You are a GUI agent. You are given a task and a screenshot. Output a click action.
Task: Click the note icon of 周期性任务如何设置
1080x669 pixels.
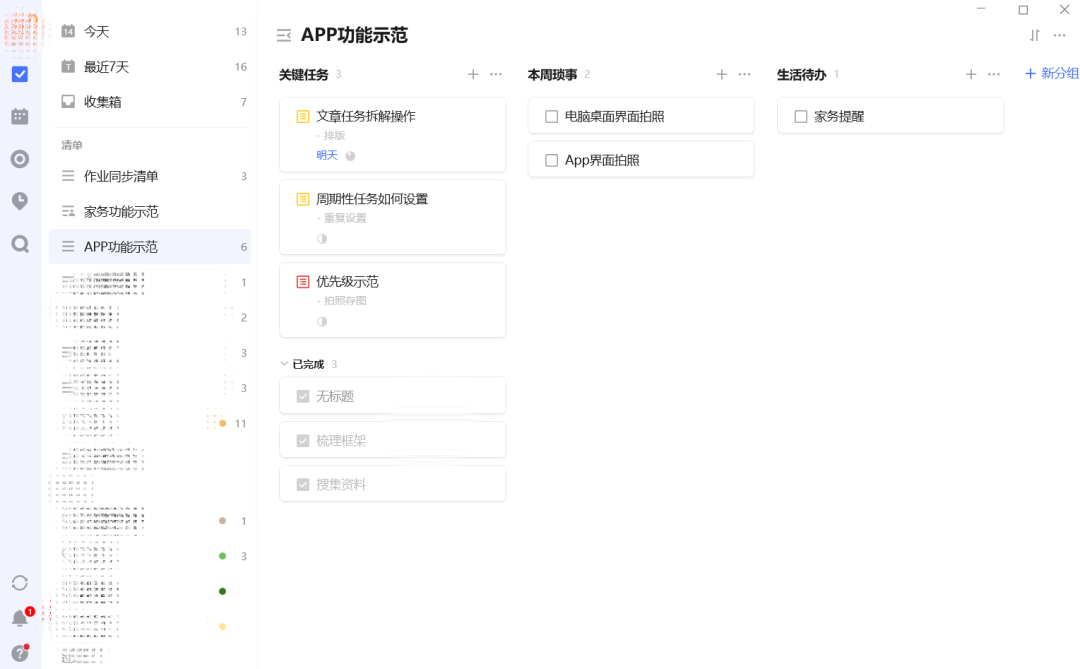[x=302, y=199]
